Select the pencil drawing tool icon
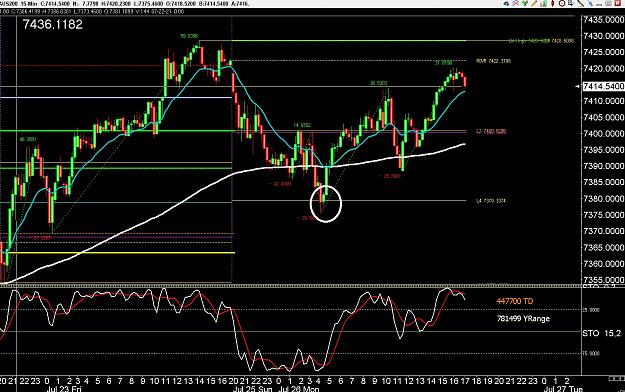 (x=534, y=3)
